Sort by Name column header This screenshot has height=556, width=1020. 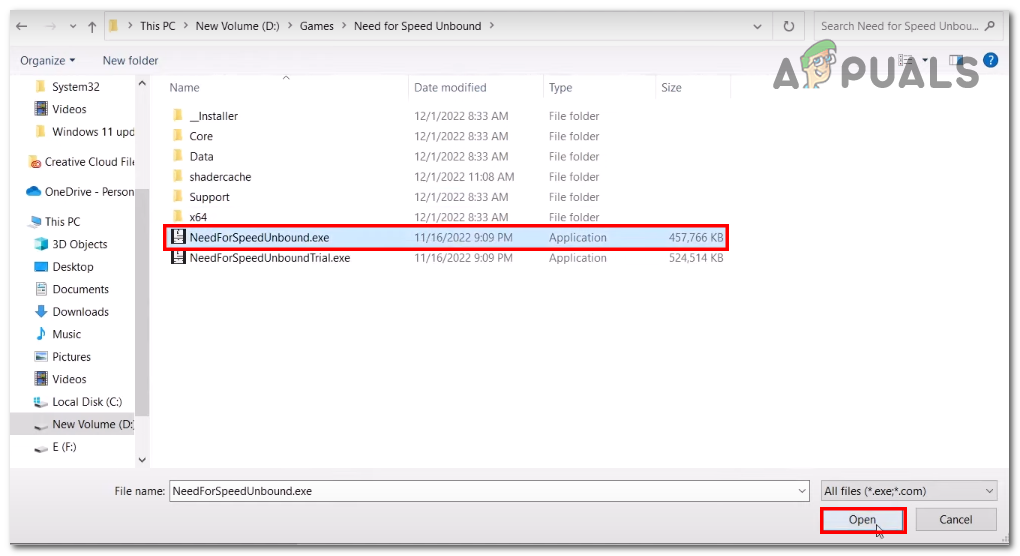(x=185, y=88)
